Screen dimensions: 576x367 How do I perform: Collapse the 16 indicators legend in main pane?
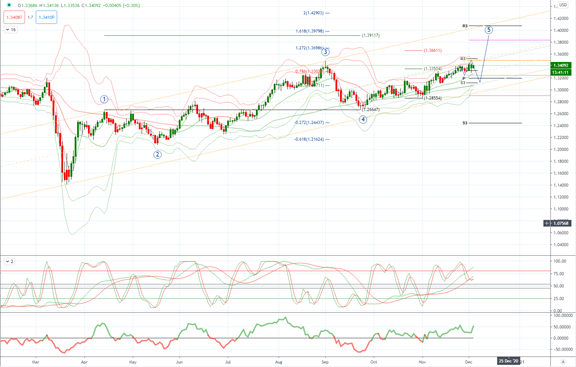point(11,30)
